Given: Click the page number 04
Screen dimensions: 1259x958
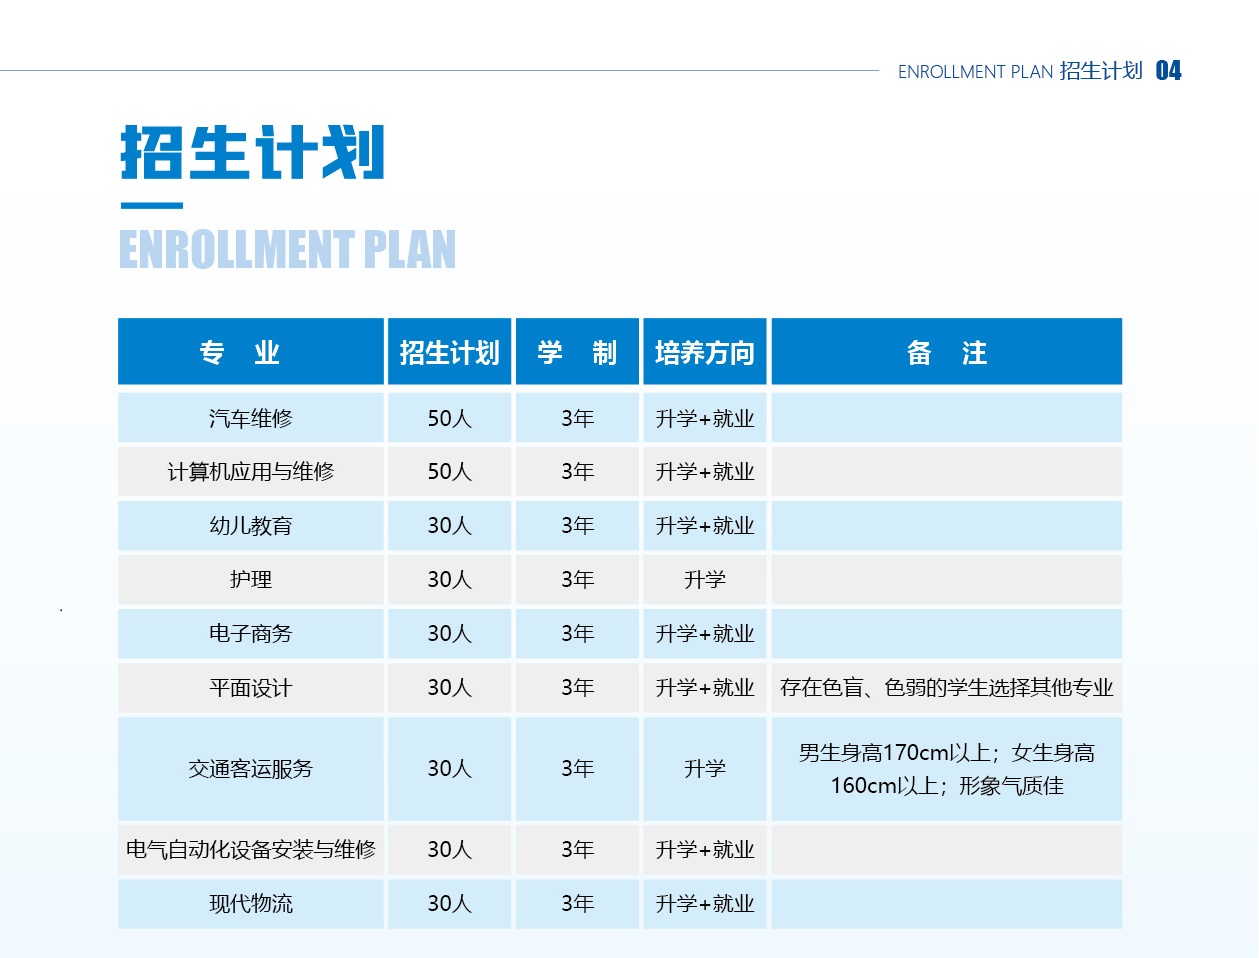Looking at the screenshot, I should [1168, 71].
